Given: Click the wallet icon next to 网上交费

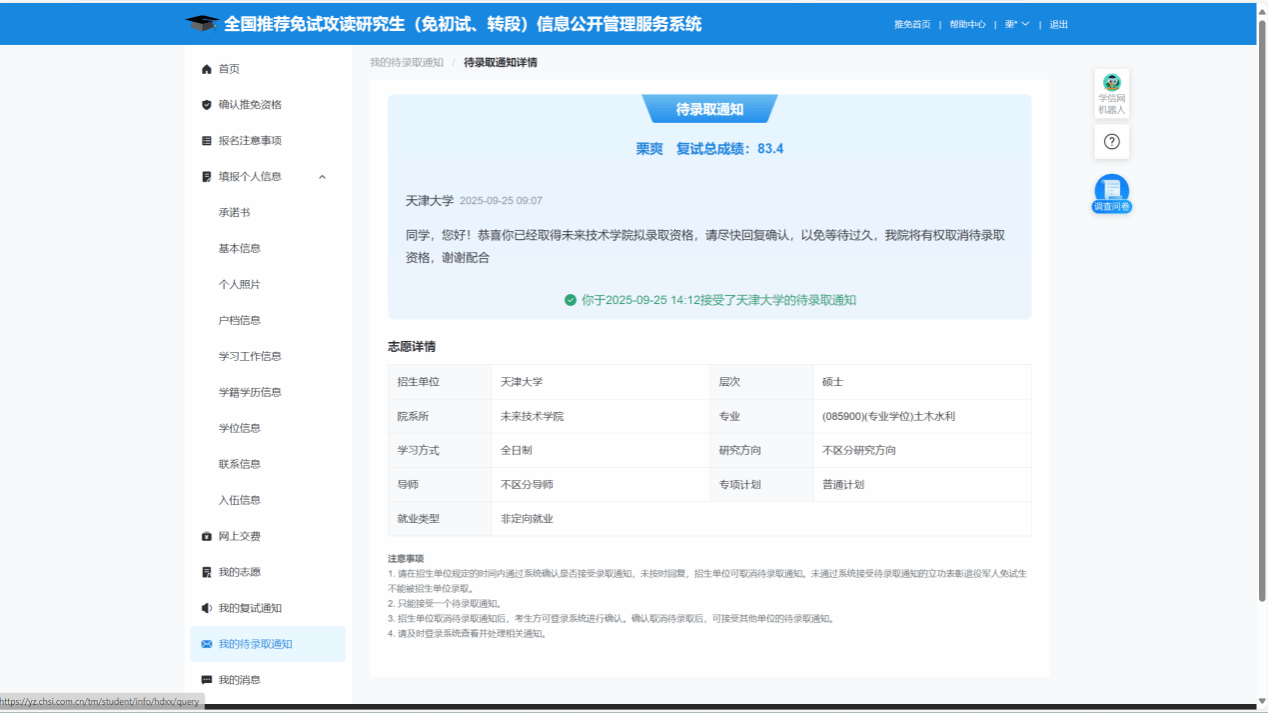Looking at the screenshot, I should pyautogui.click(x=207, y=536).
